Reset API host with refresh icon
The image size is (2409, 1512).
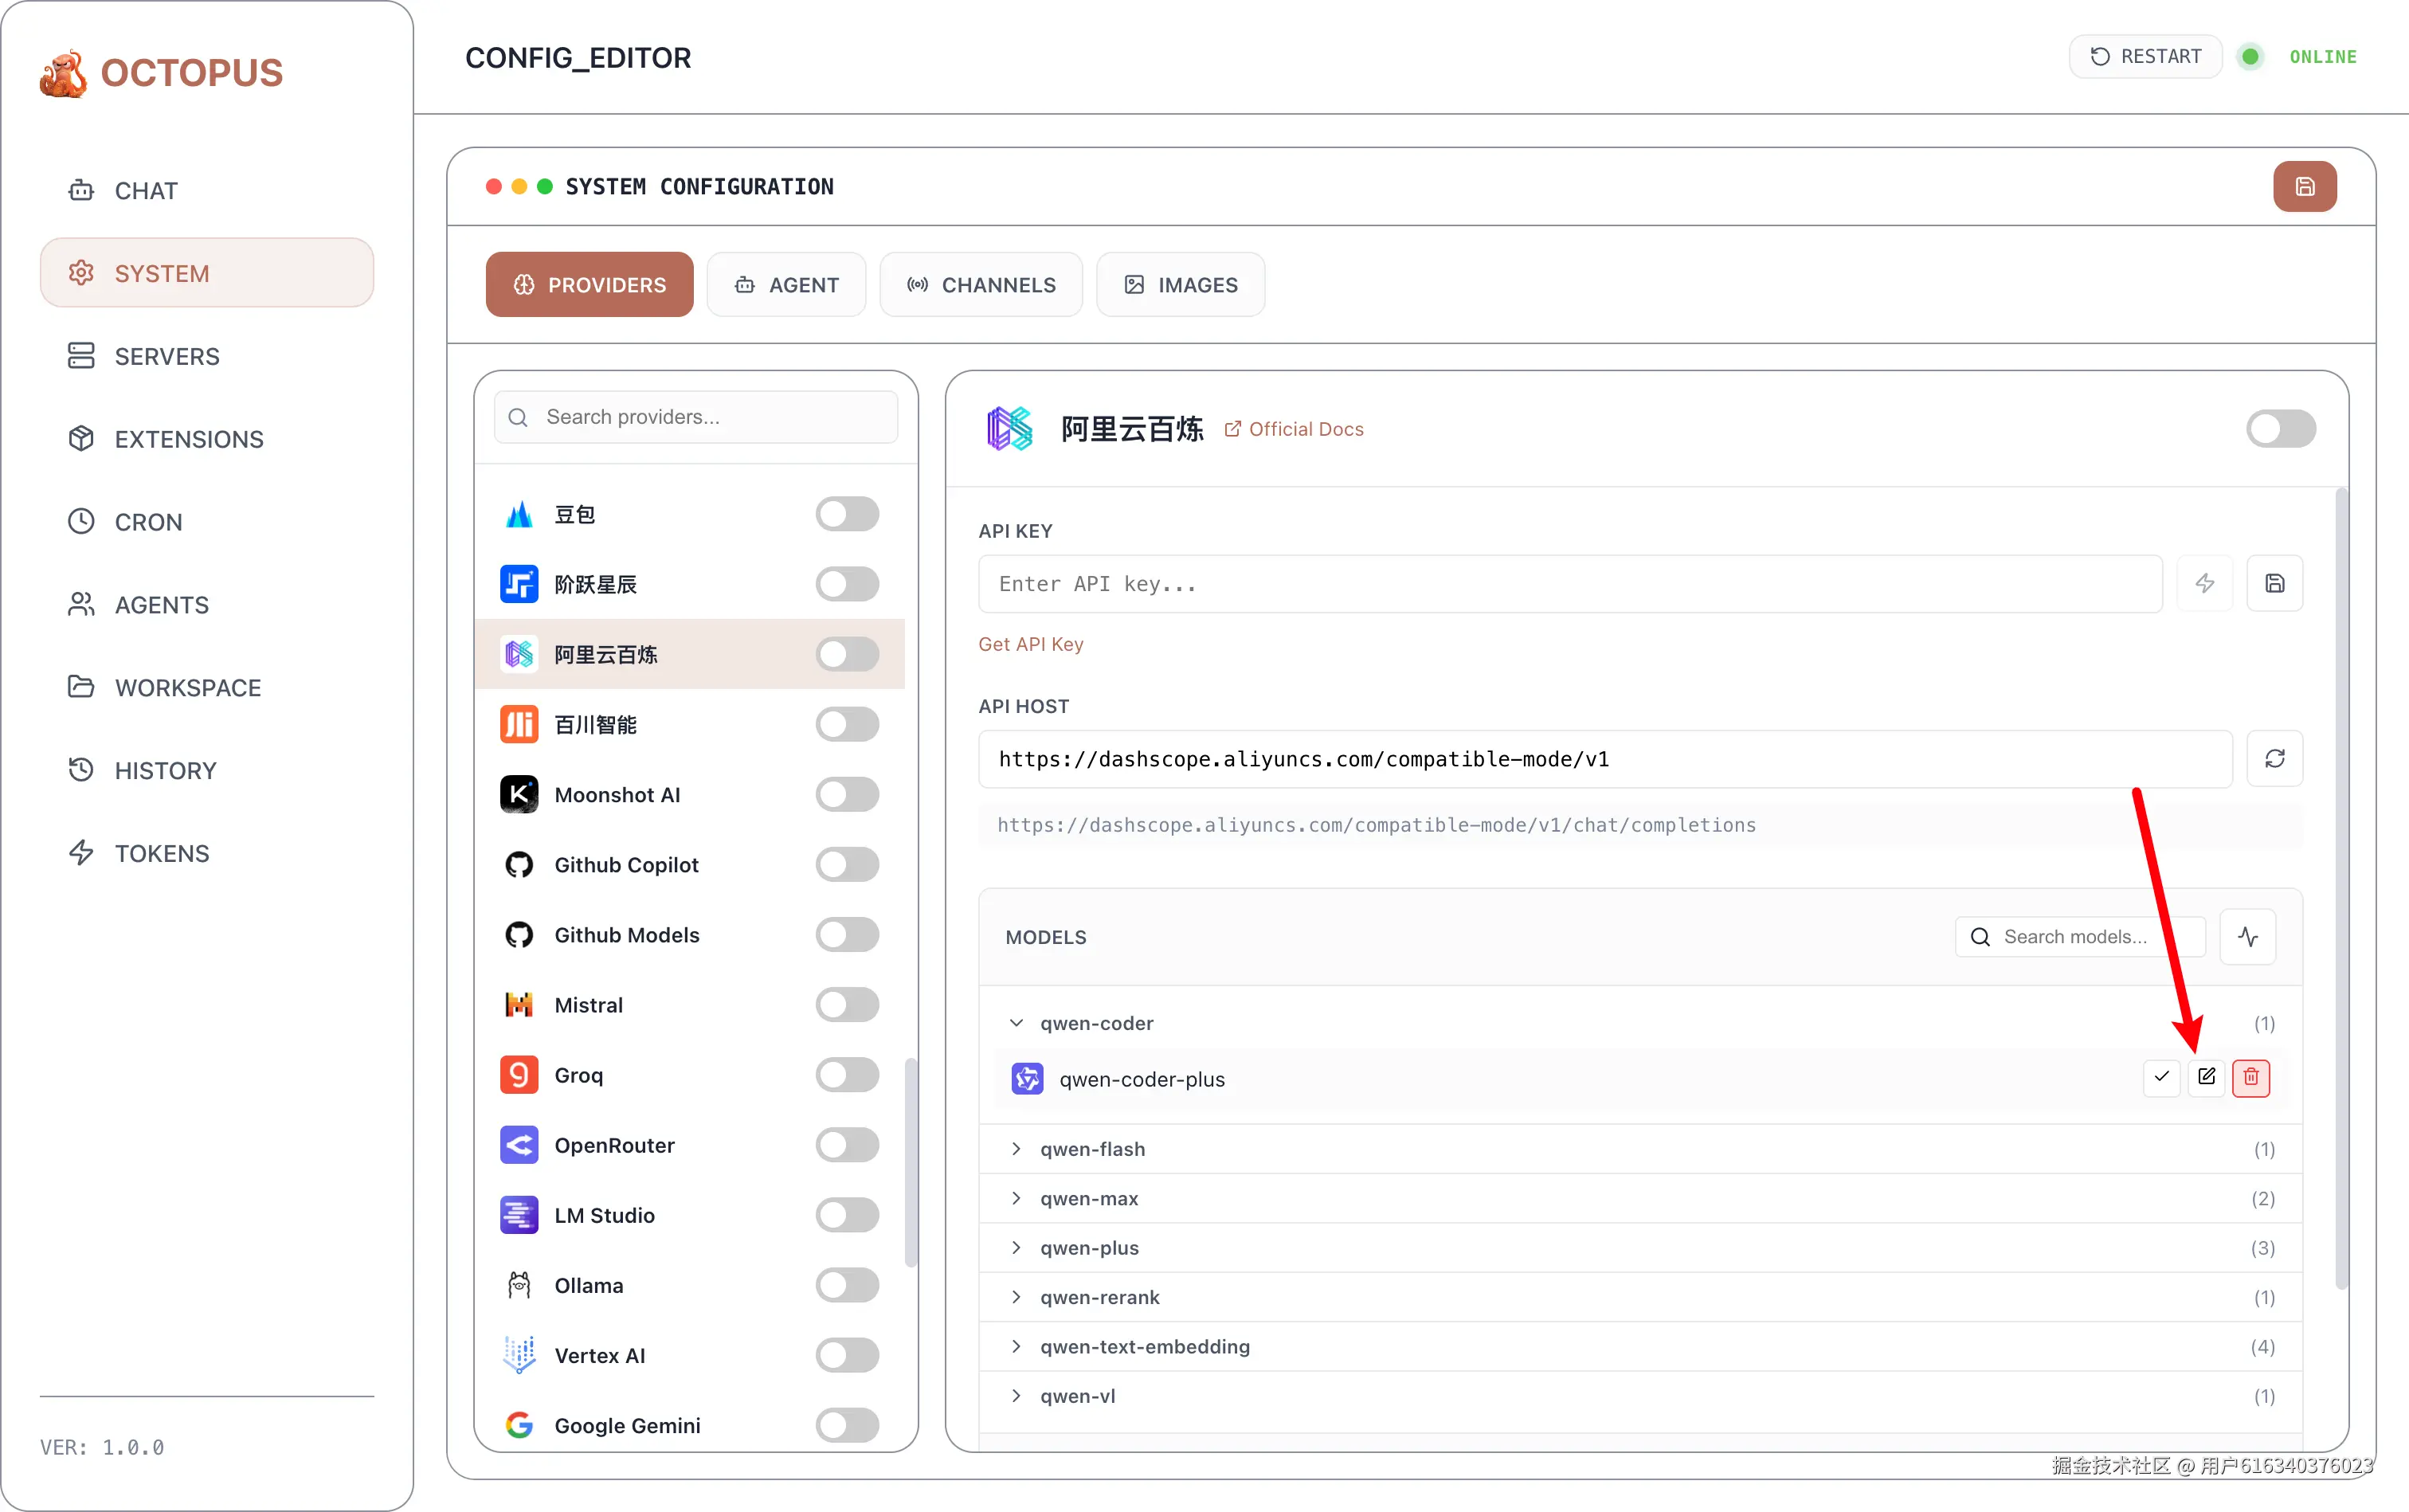[2274, 759]
